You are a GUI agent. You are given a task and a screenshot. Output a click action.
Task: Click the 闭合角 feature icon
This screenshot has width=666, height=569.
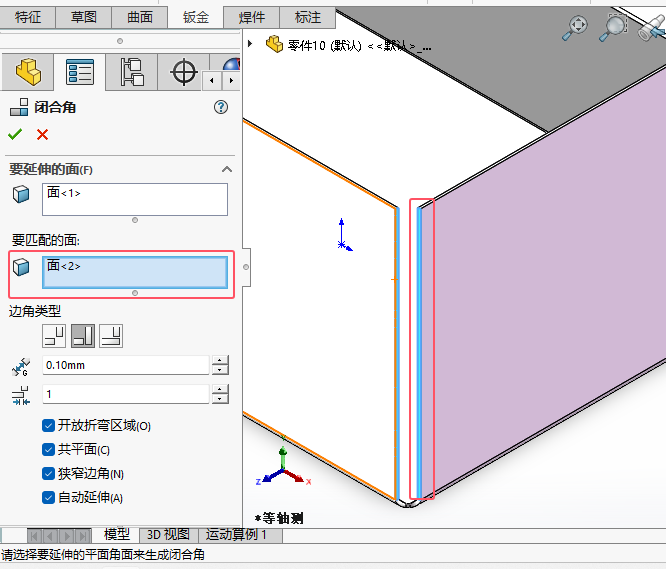tap(19, 107)
